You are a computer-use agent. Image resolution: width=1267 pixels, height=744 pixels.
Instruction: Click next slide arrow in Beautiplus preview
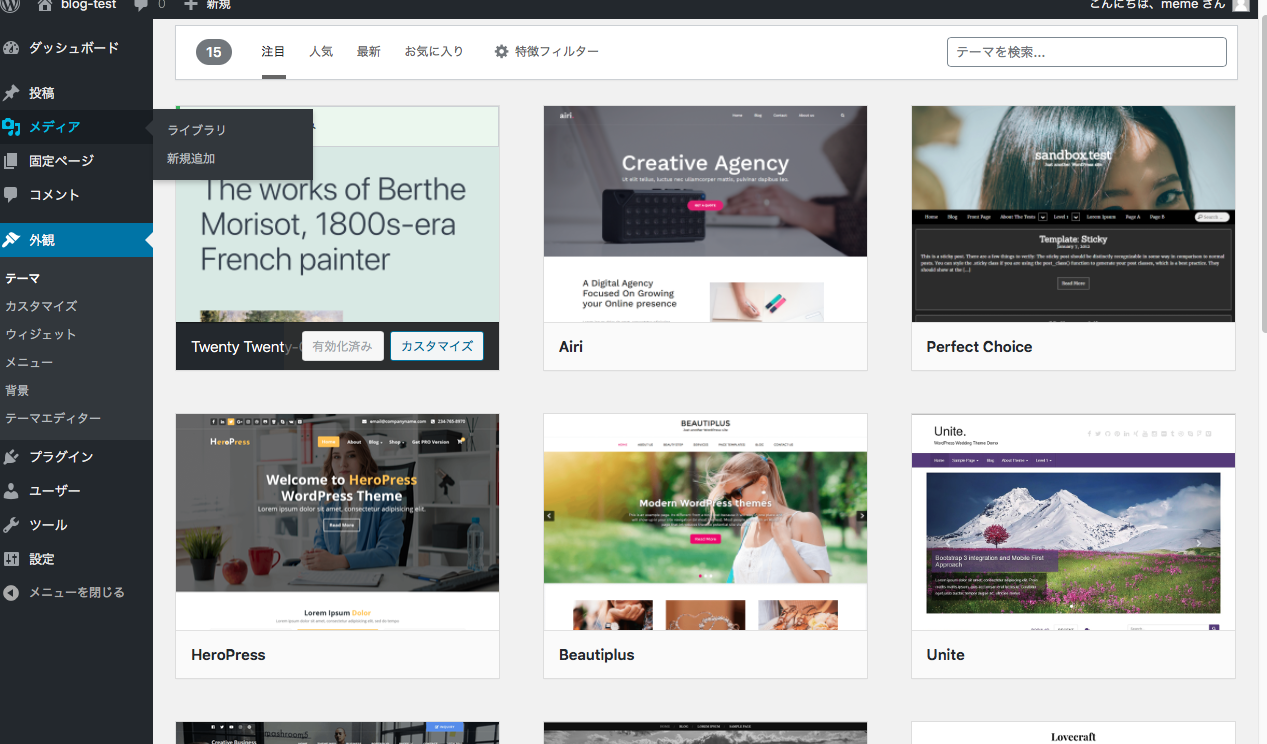click(861, 516)
